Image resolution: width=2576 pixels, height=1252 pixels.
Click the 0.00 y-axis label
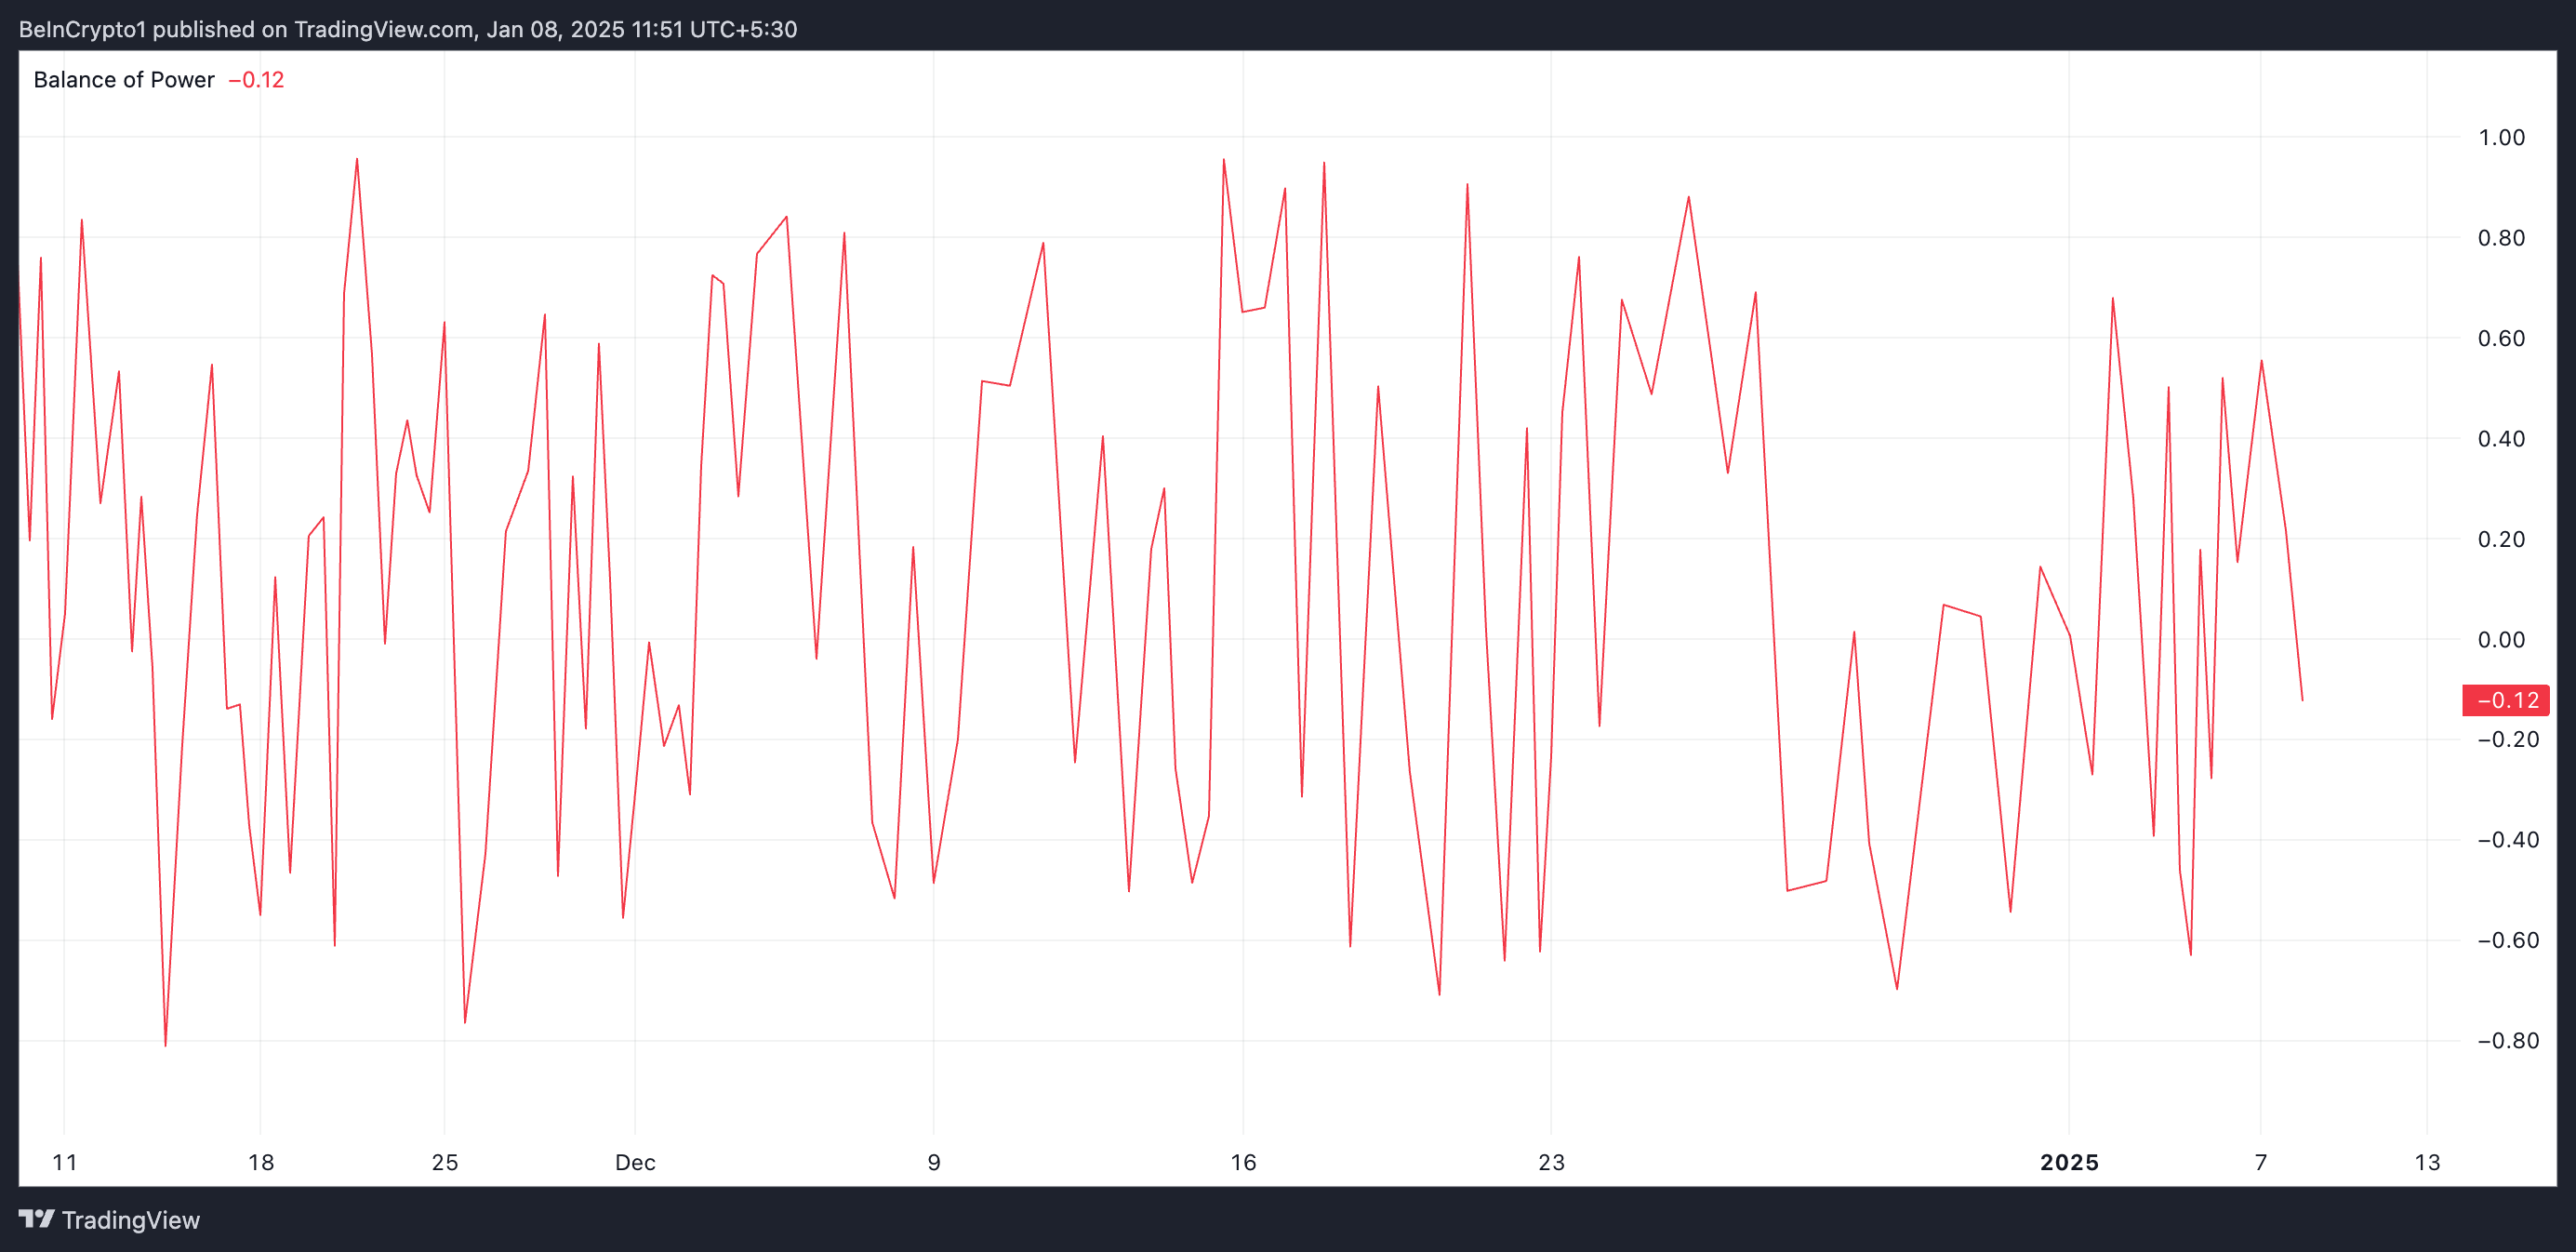(2501, 640)
